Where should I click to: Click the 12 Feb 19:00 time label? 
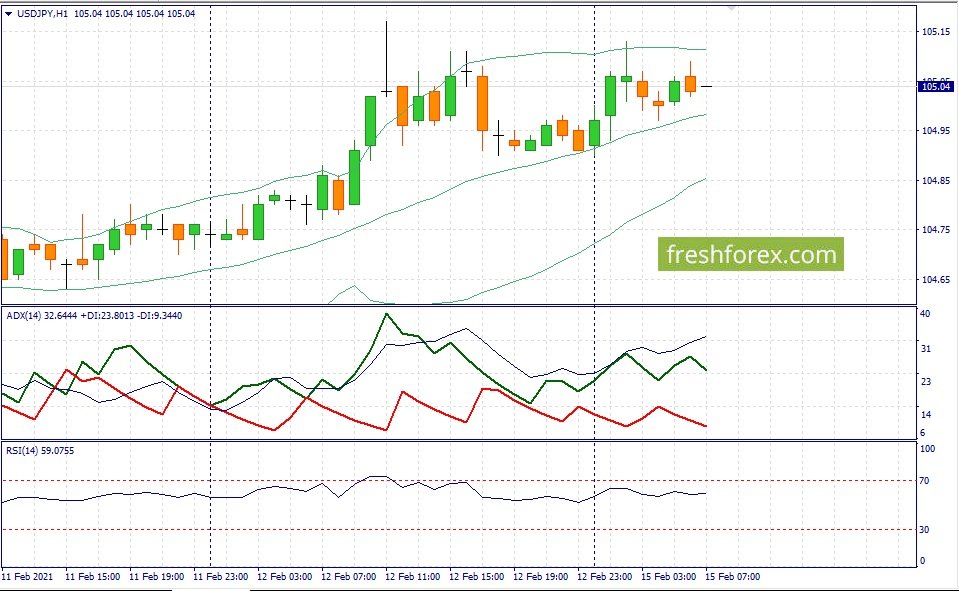(x=541, y=577)
